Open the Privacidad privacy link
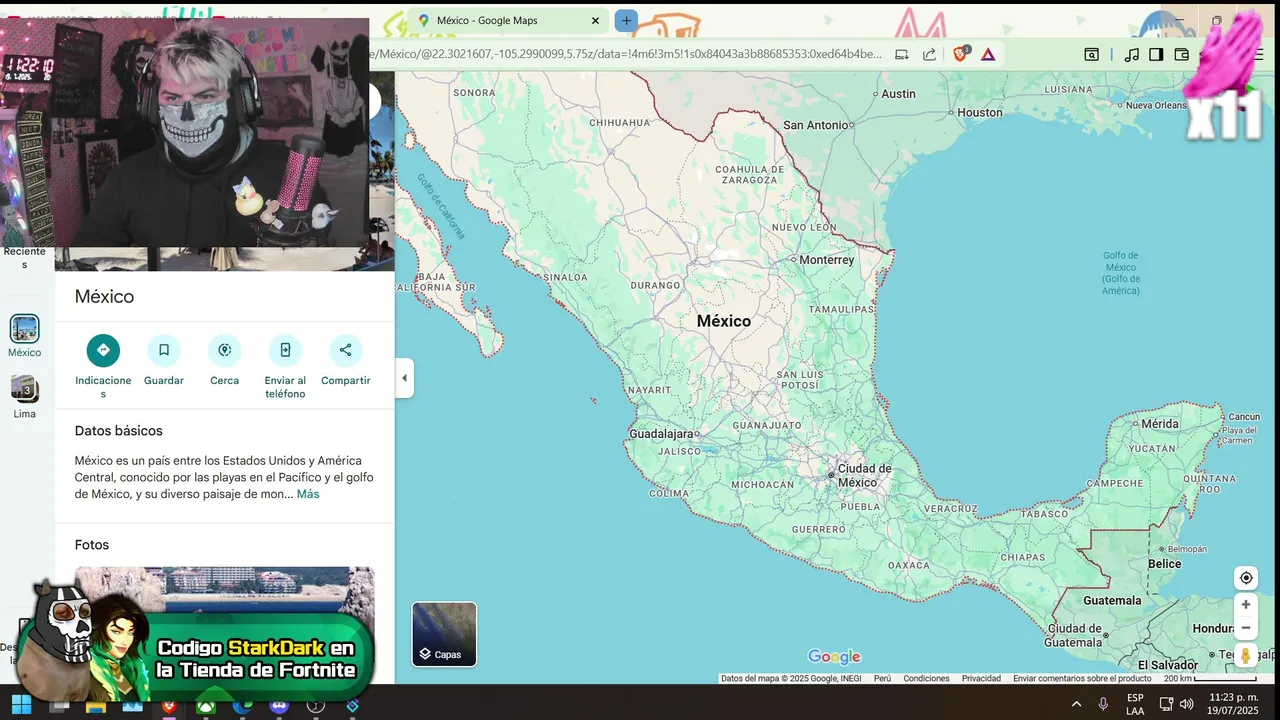1280x720 pixels. [x=981, y=678]
